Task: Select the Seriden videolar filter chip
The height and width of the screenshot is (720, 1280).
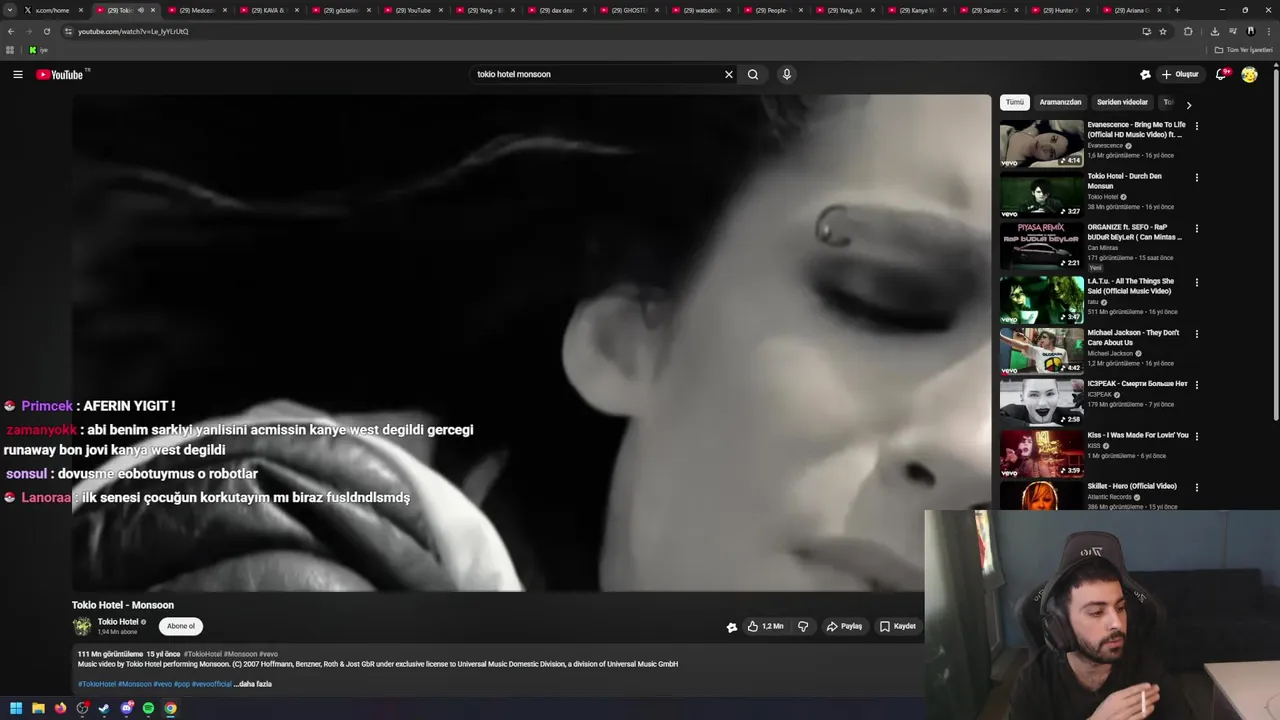Action: pyautogui.click(x=1122, y=102)
